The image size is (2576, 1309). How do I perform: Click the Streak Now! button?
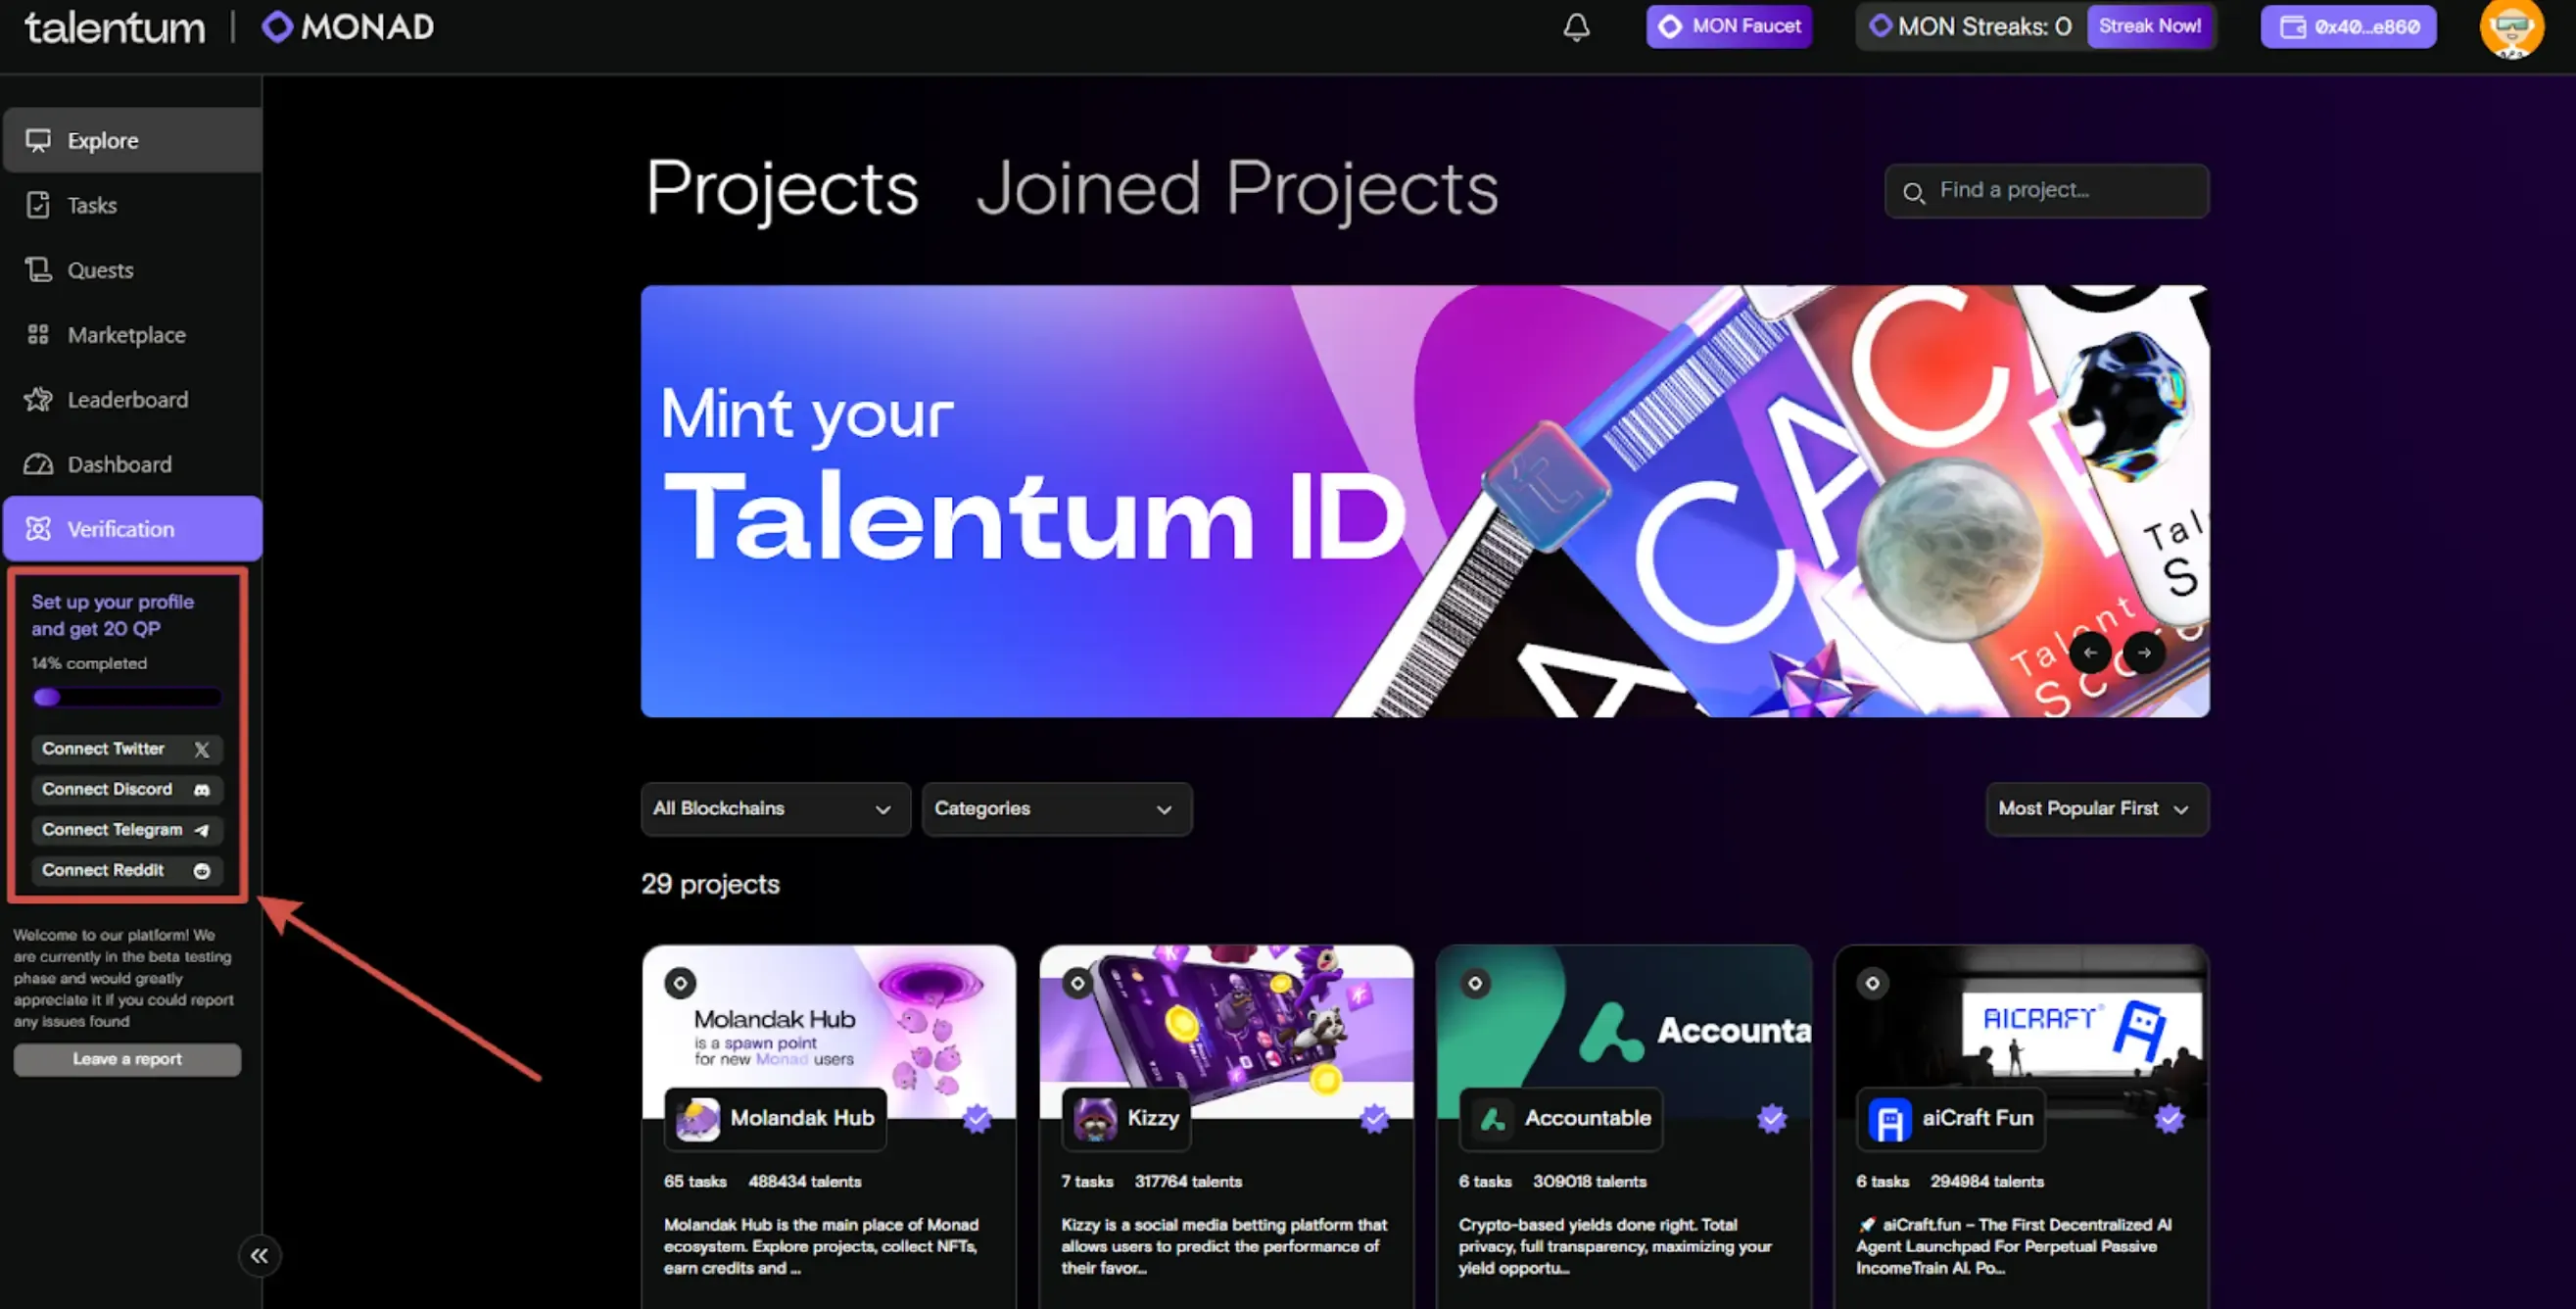2150,26
